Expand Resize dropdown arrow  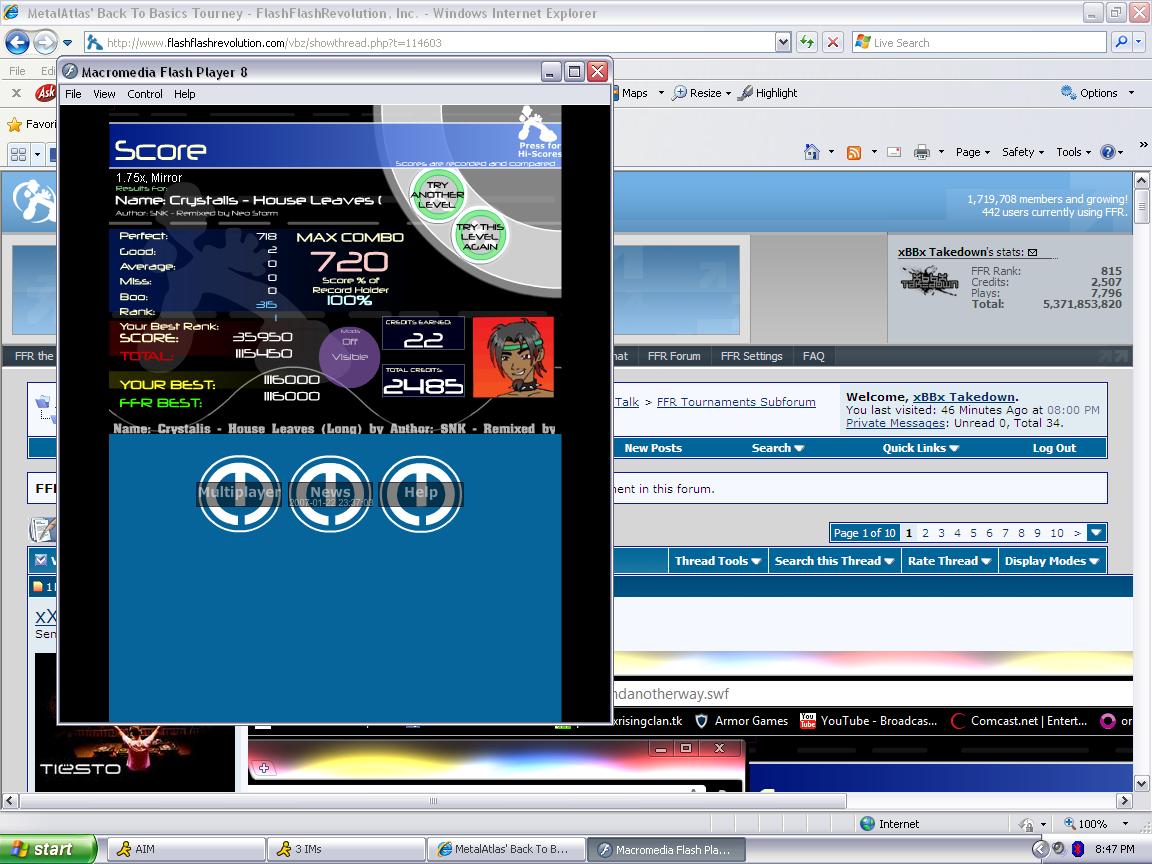coord(728,93)
